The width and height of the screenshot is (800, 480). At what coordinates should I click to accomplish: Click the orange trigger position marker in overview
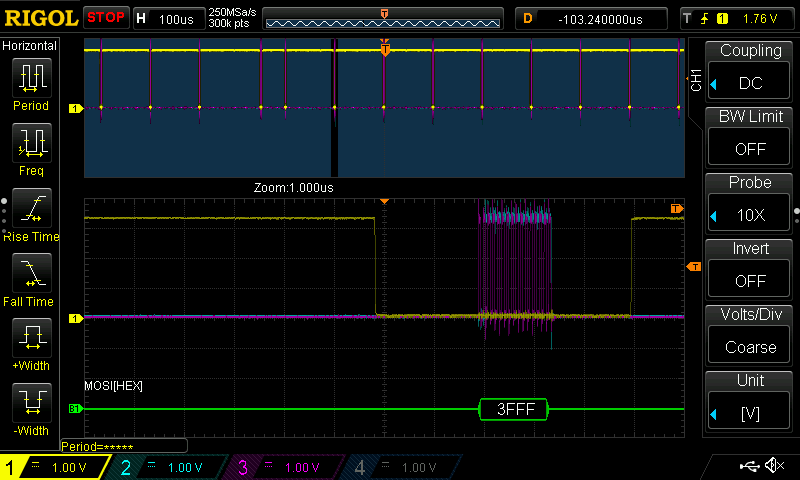(385, 49)
